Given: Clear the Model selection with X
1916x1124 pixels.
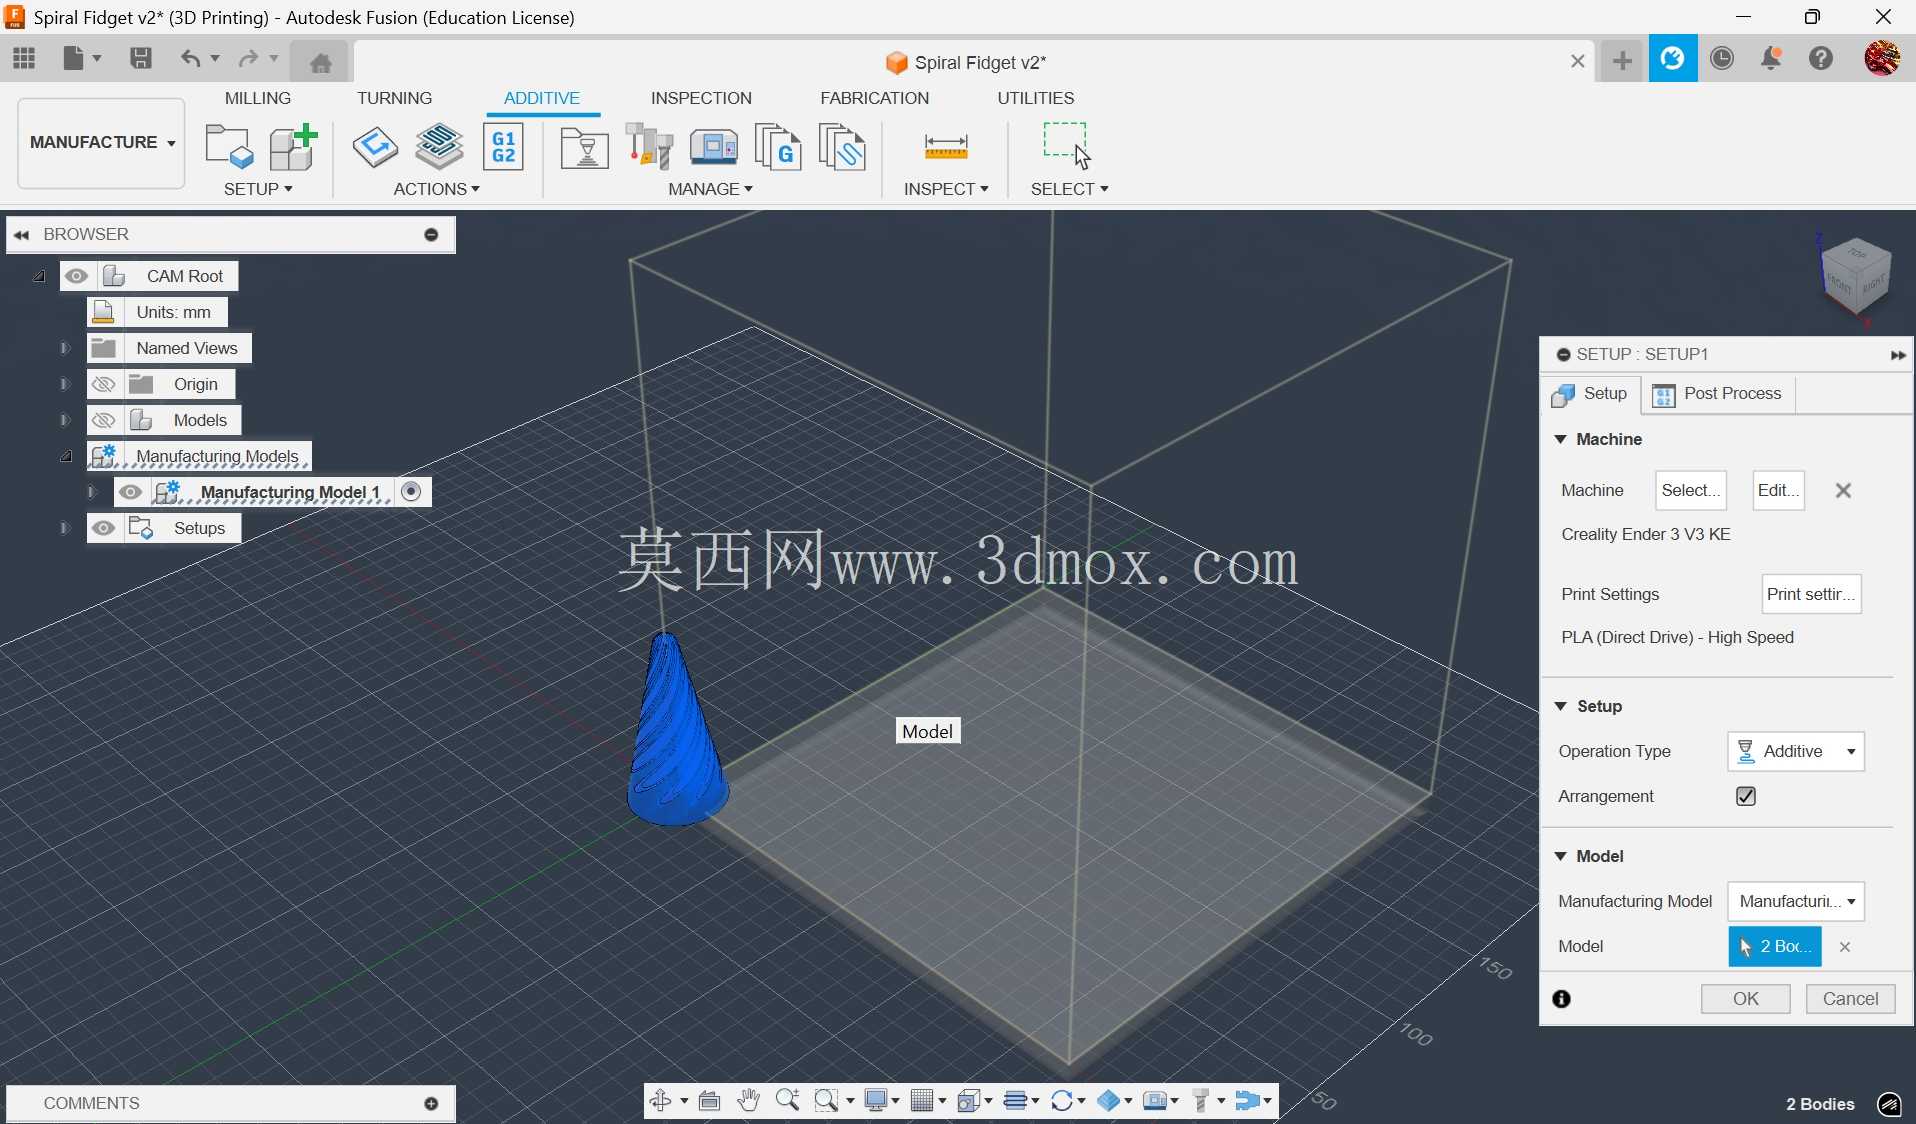Looking at the screenshot, I should pyautogui.click(x=1845, y=946).
